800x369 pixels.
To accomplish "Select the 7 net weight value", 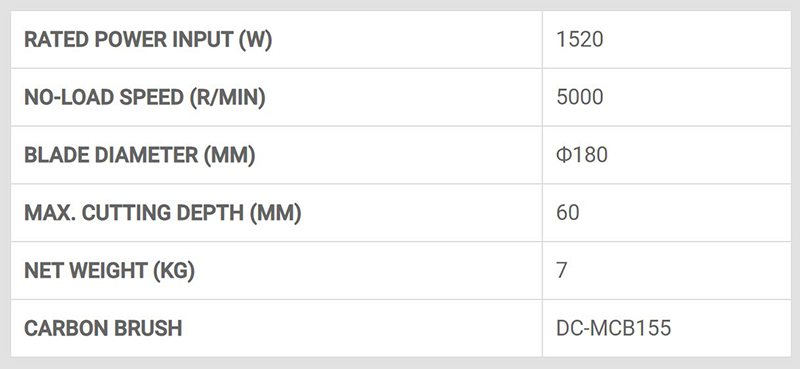I will [562, 270].
